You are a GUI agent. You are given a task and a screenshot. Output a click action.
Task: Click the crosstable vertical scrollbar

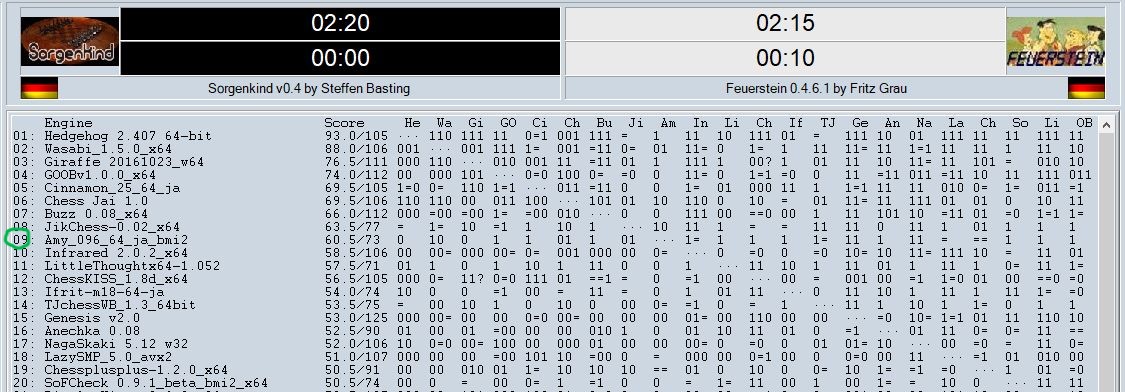pos(1106,253)
